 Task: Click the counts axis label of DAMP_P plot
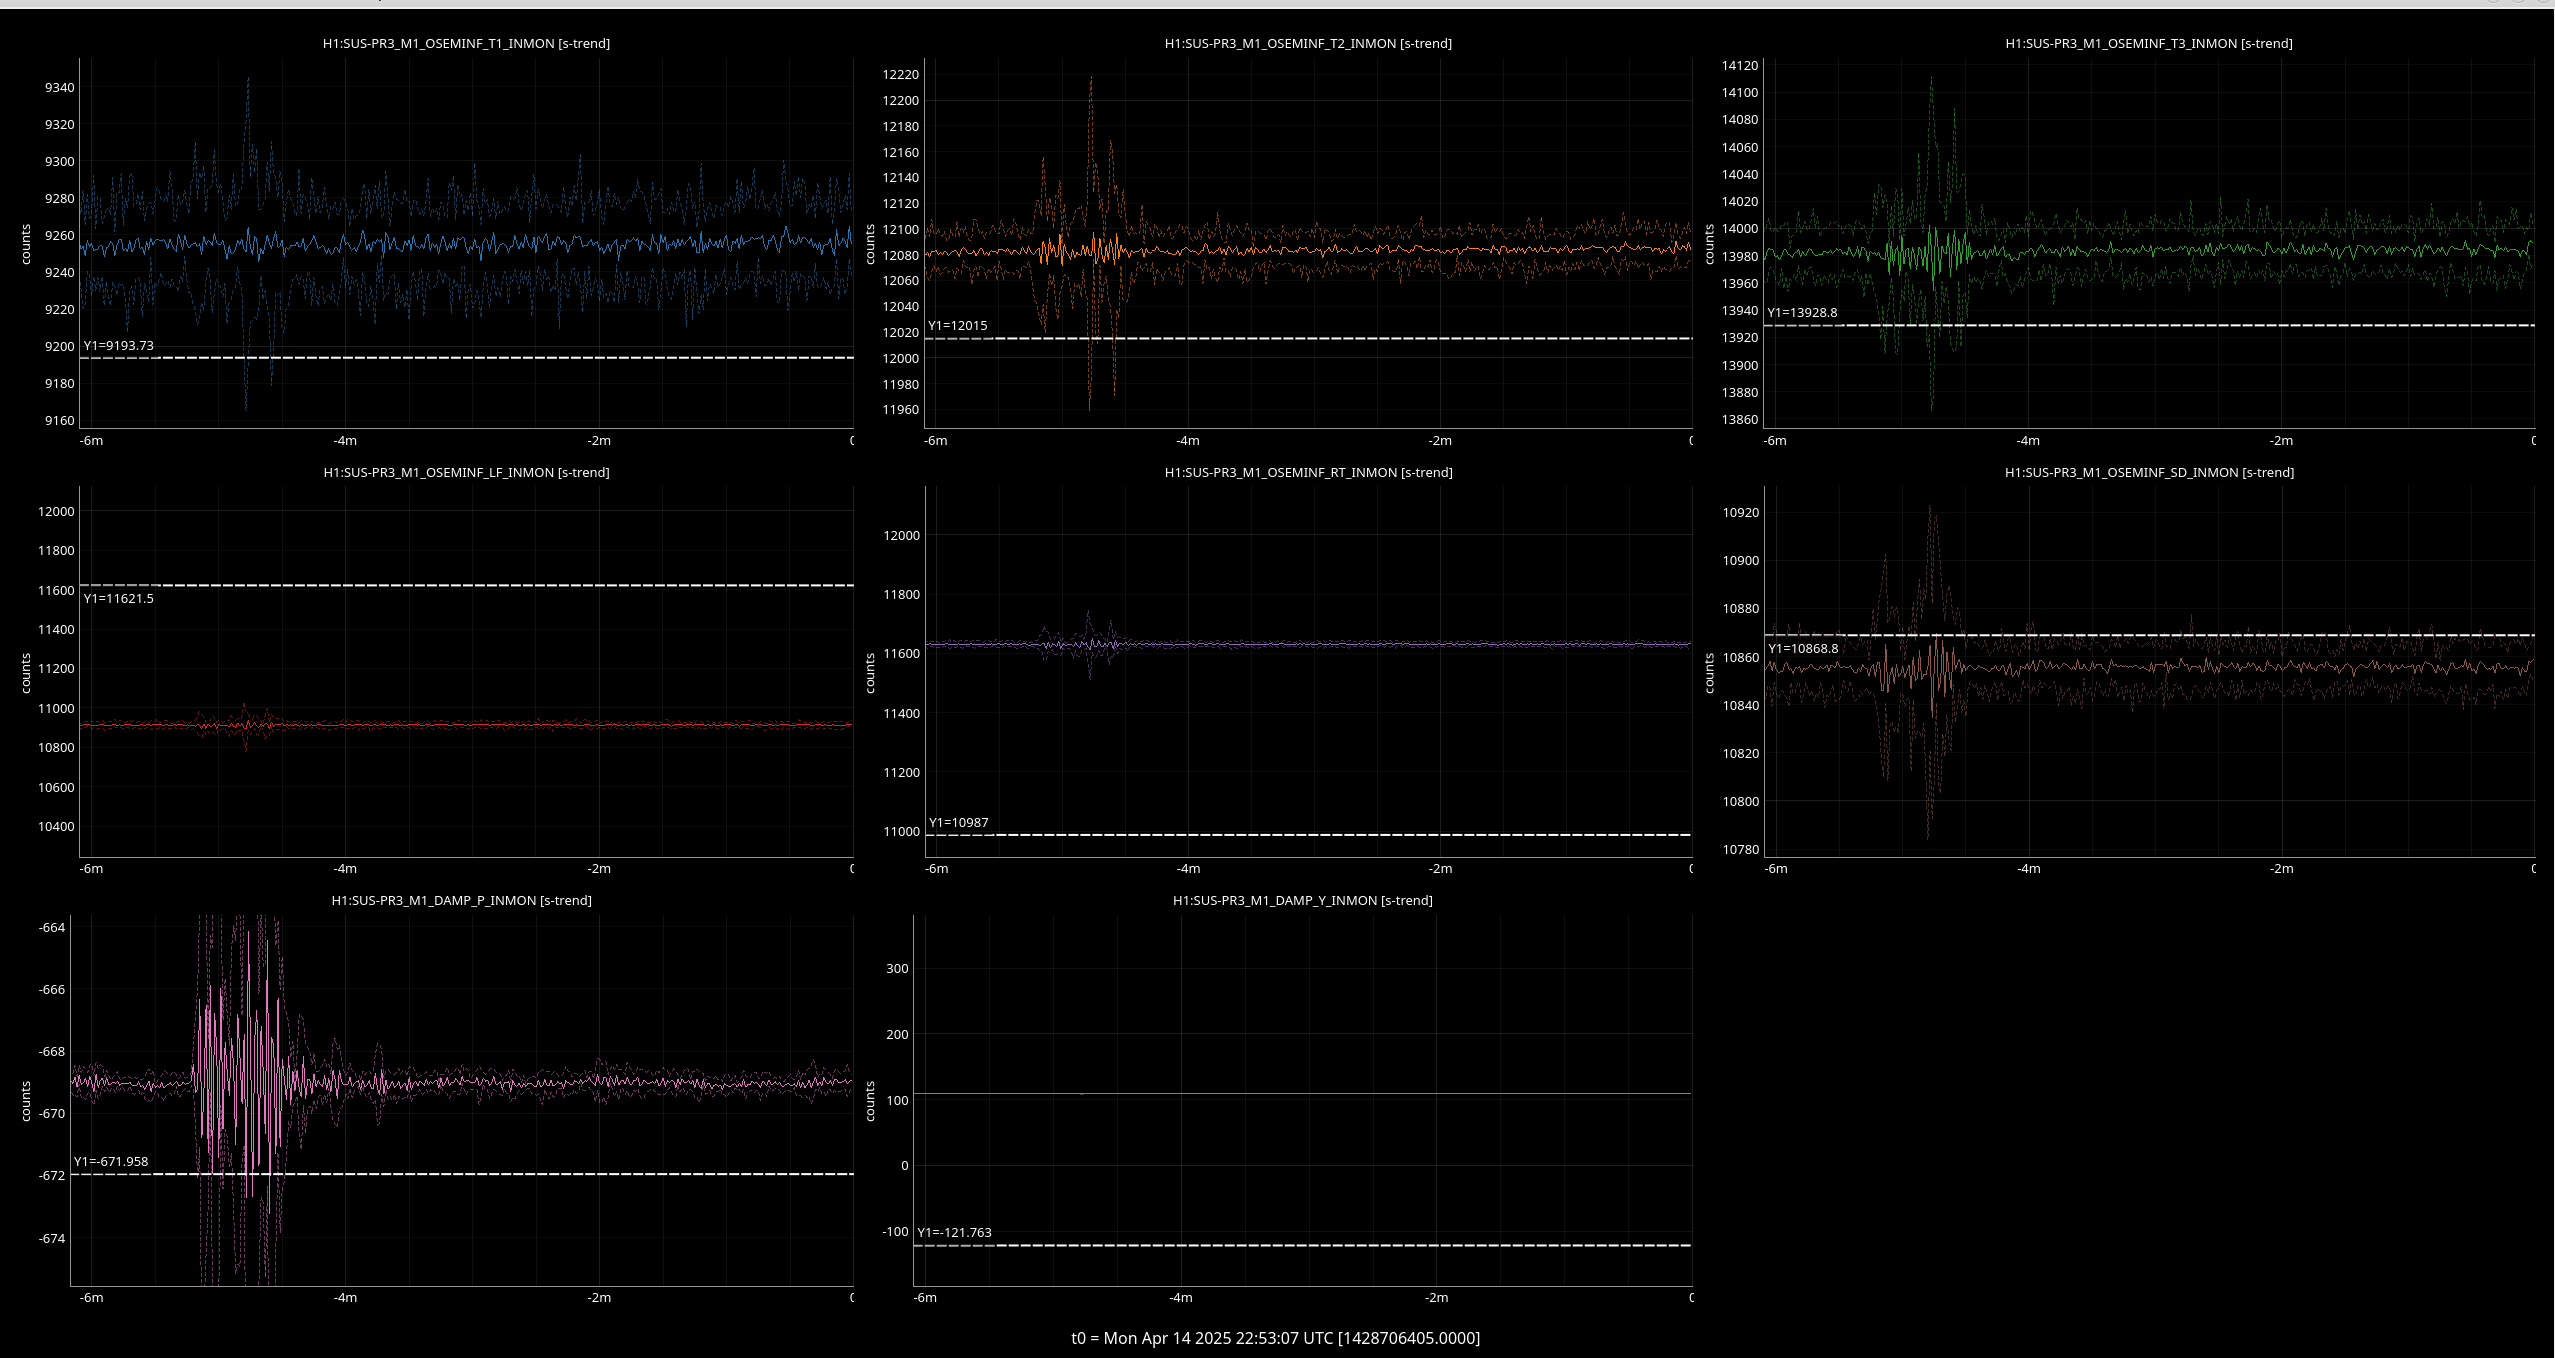26,1101
